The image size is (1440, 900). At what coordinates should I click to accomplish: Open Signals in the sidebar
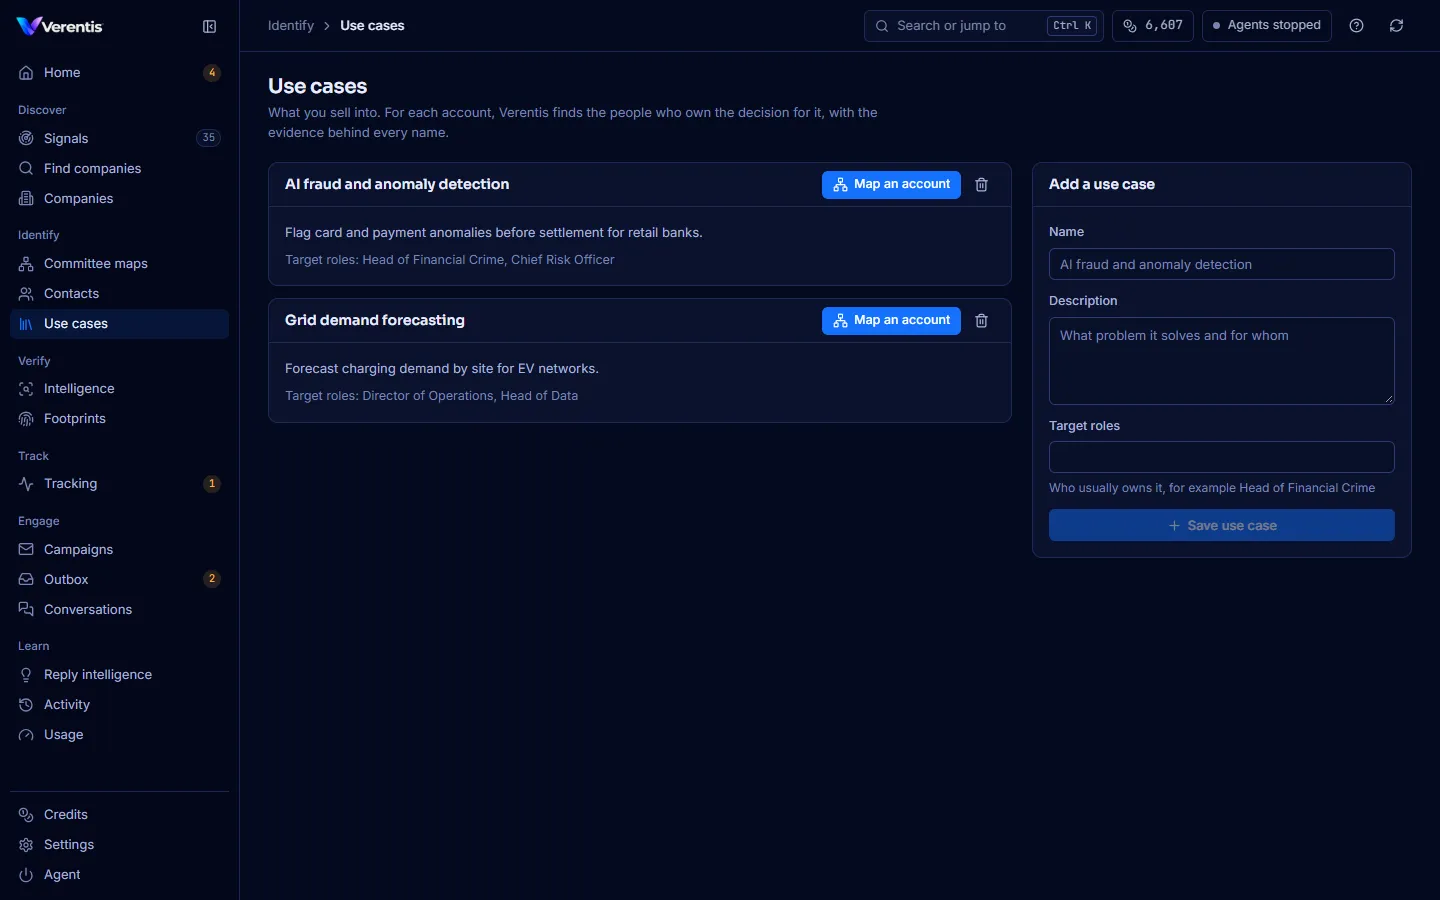click(x=119, y=138)
